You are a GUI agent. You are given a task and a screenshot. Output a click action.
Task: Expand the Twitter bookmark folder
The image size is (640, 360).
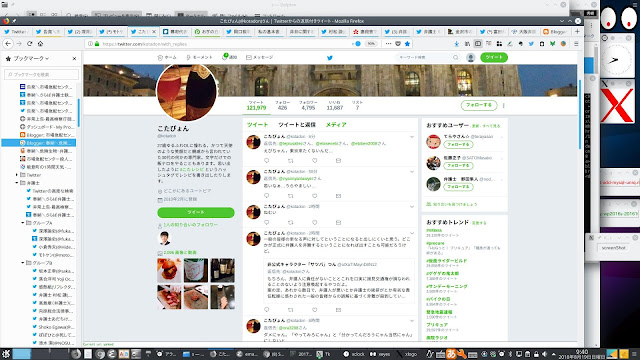point(17,175)
